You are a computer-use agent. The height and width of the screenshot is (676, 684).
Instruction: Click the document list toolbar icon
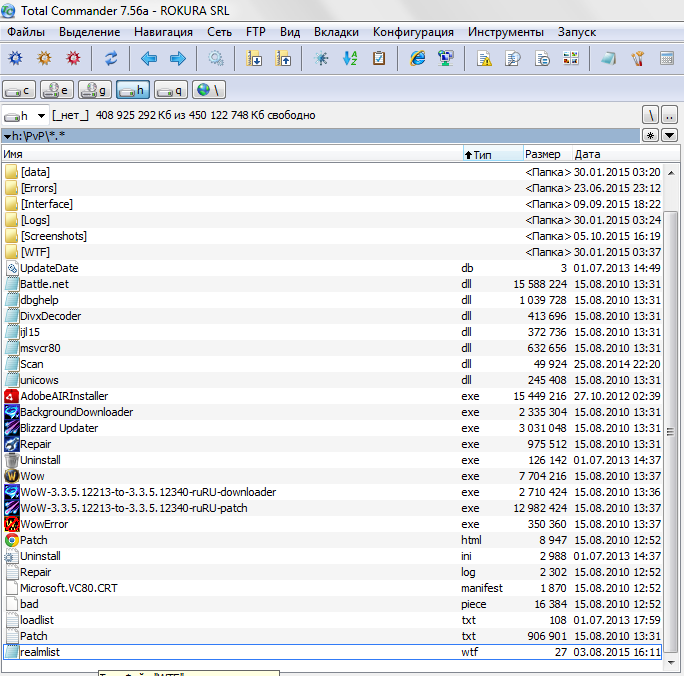[x=542, y=58]
